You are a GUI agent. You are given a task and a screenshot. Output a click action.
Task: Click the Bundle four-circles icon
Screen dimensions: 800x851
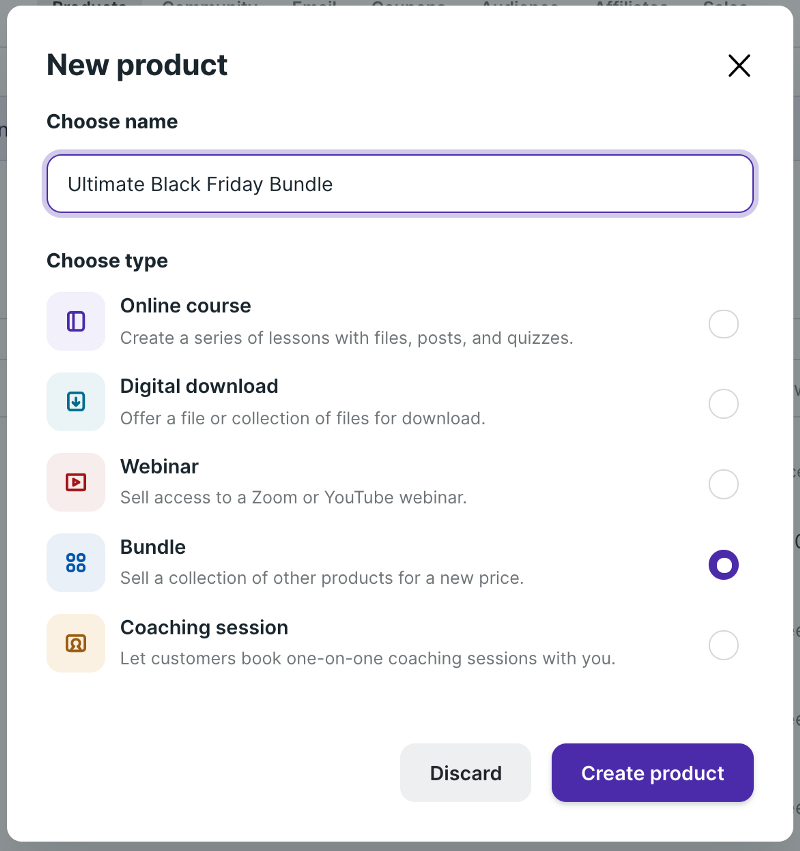(x=76, y=563)
